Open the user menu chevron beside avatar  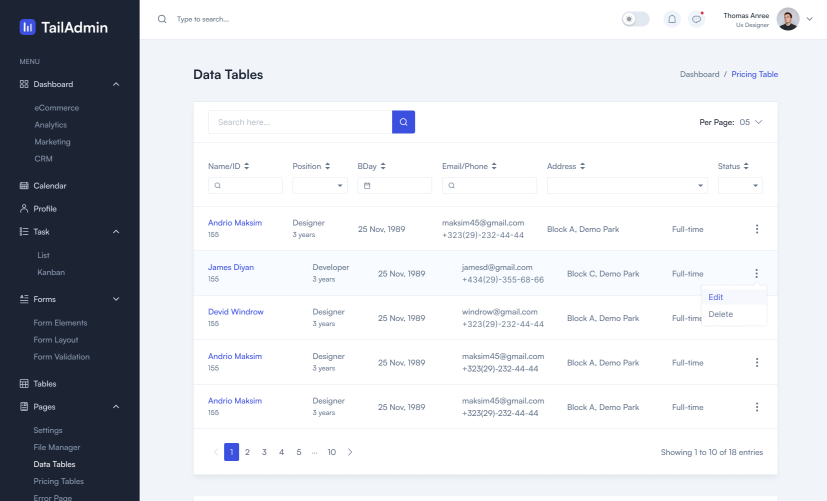(810, 19)
